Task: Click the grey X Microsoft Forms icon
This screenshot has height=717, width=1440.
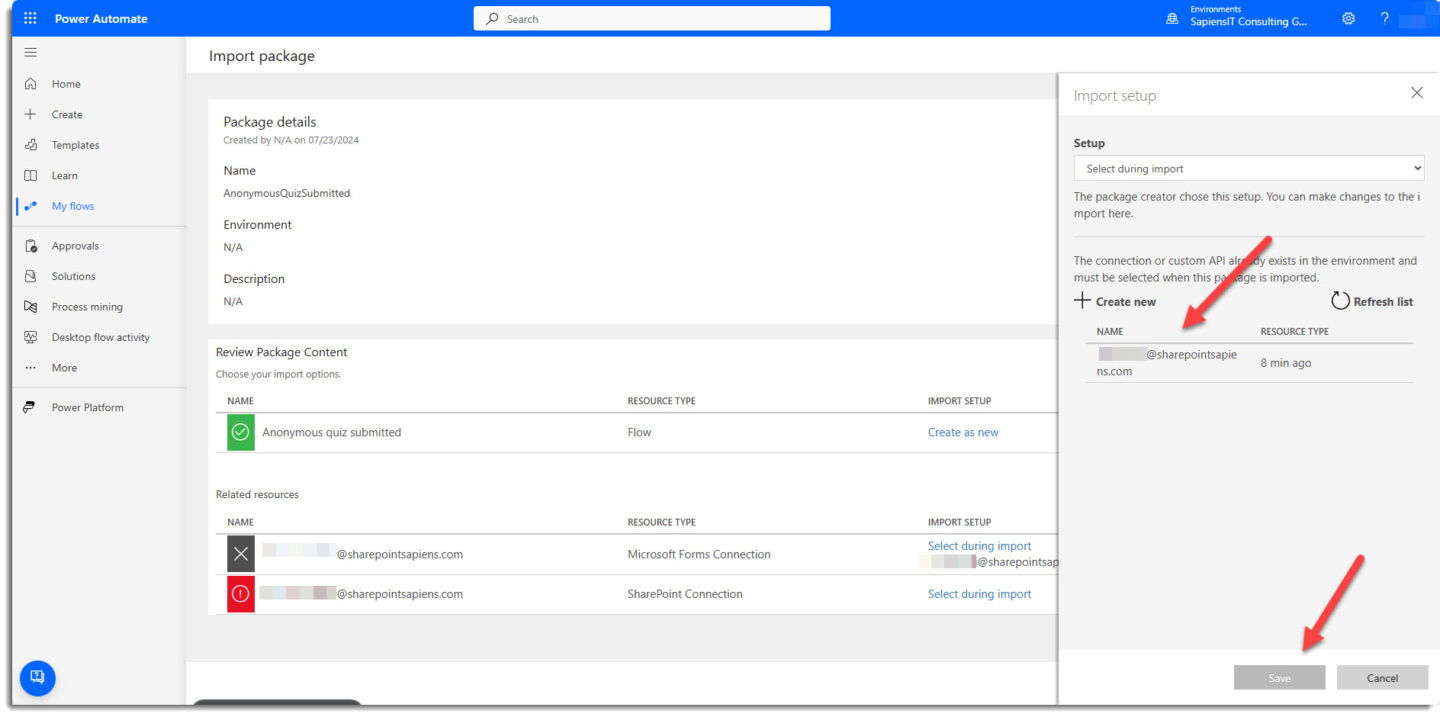Action: pyautogui.click(x=240, y=554)
